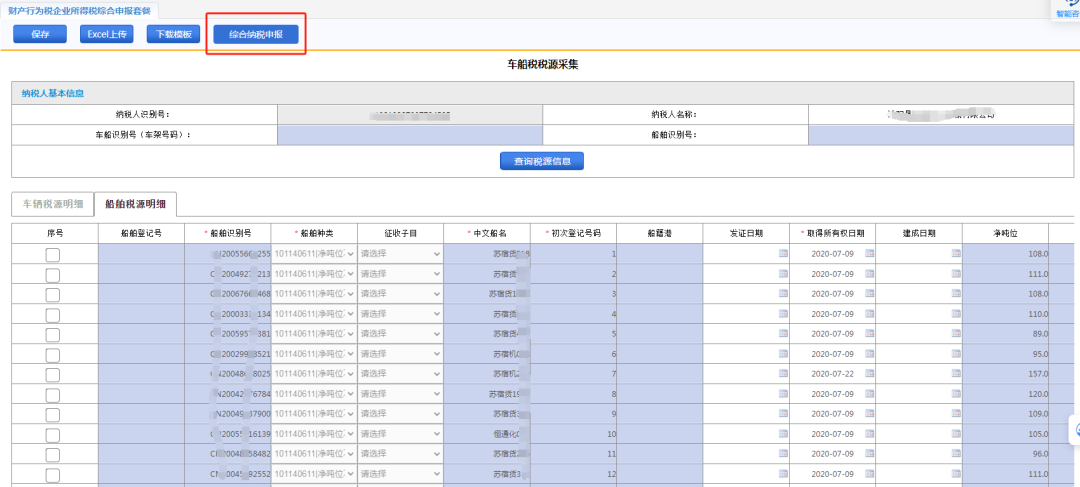Image resolution: width=1080 pixels, height=487 pixels.
Task: Open 建成日期 calendar icon in row 5
Action: pos(956,334)
